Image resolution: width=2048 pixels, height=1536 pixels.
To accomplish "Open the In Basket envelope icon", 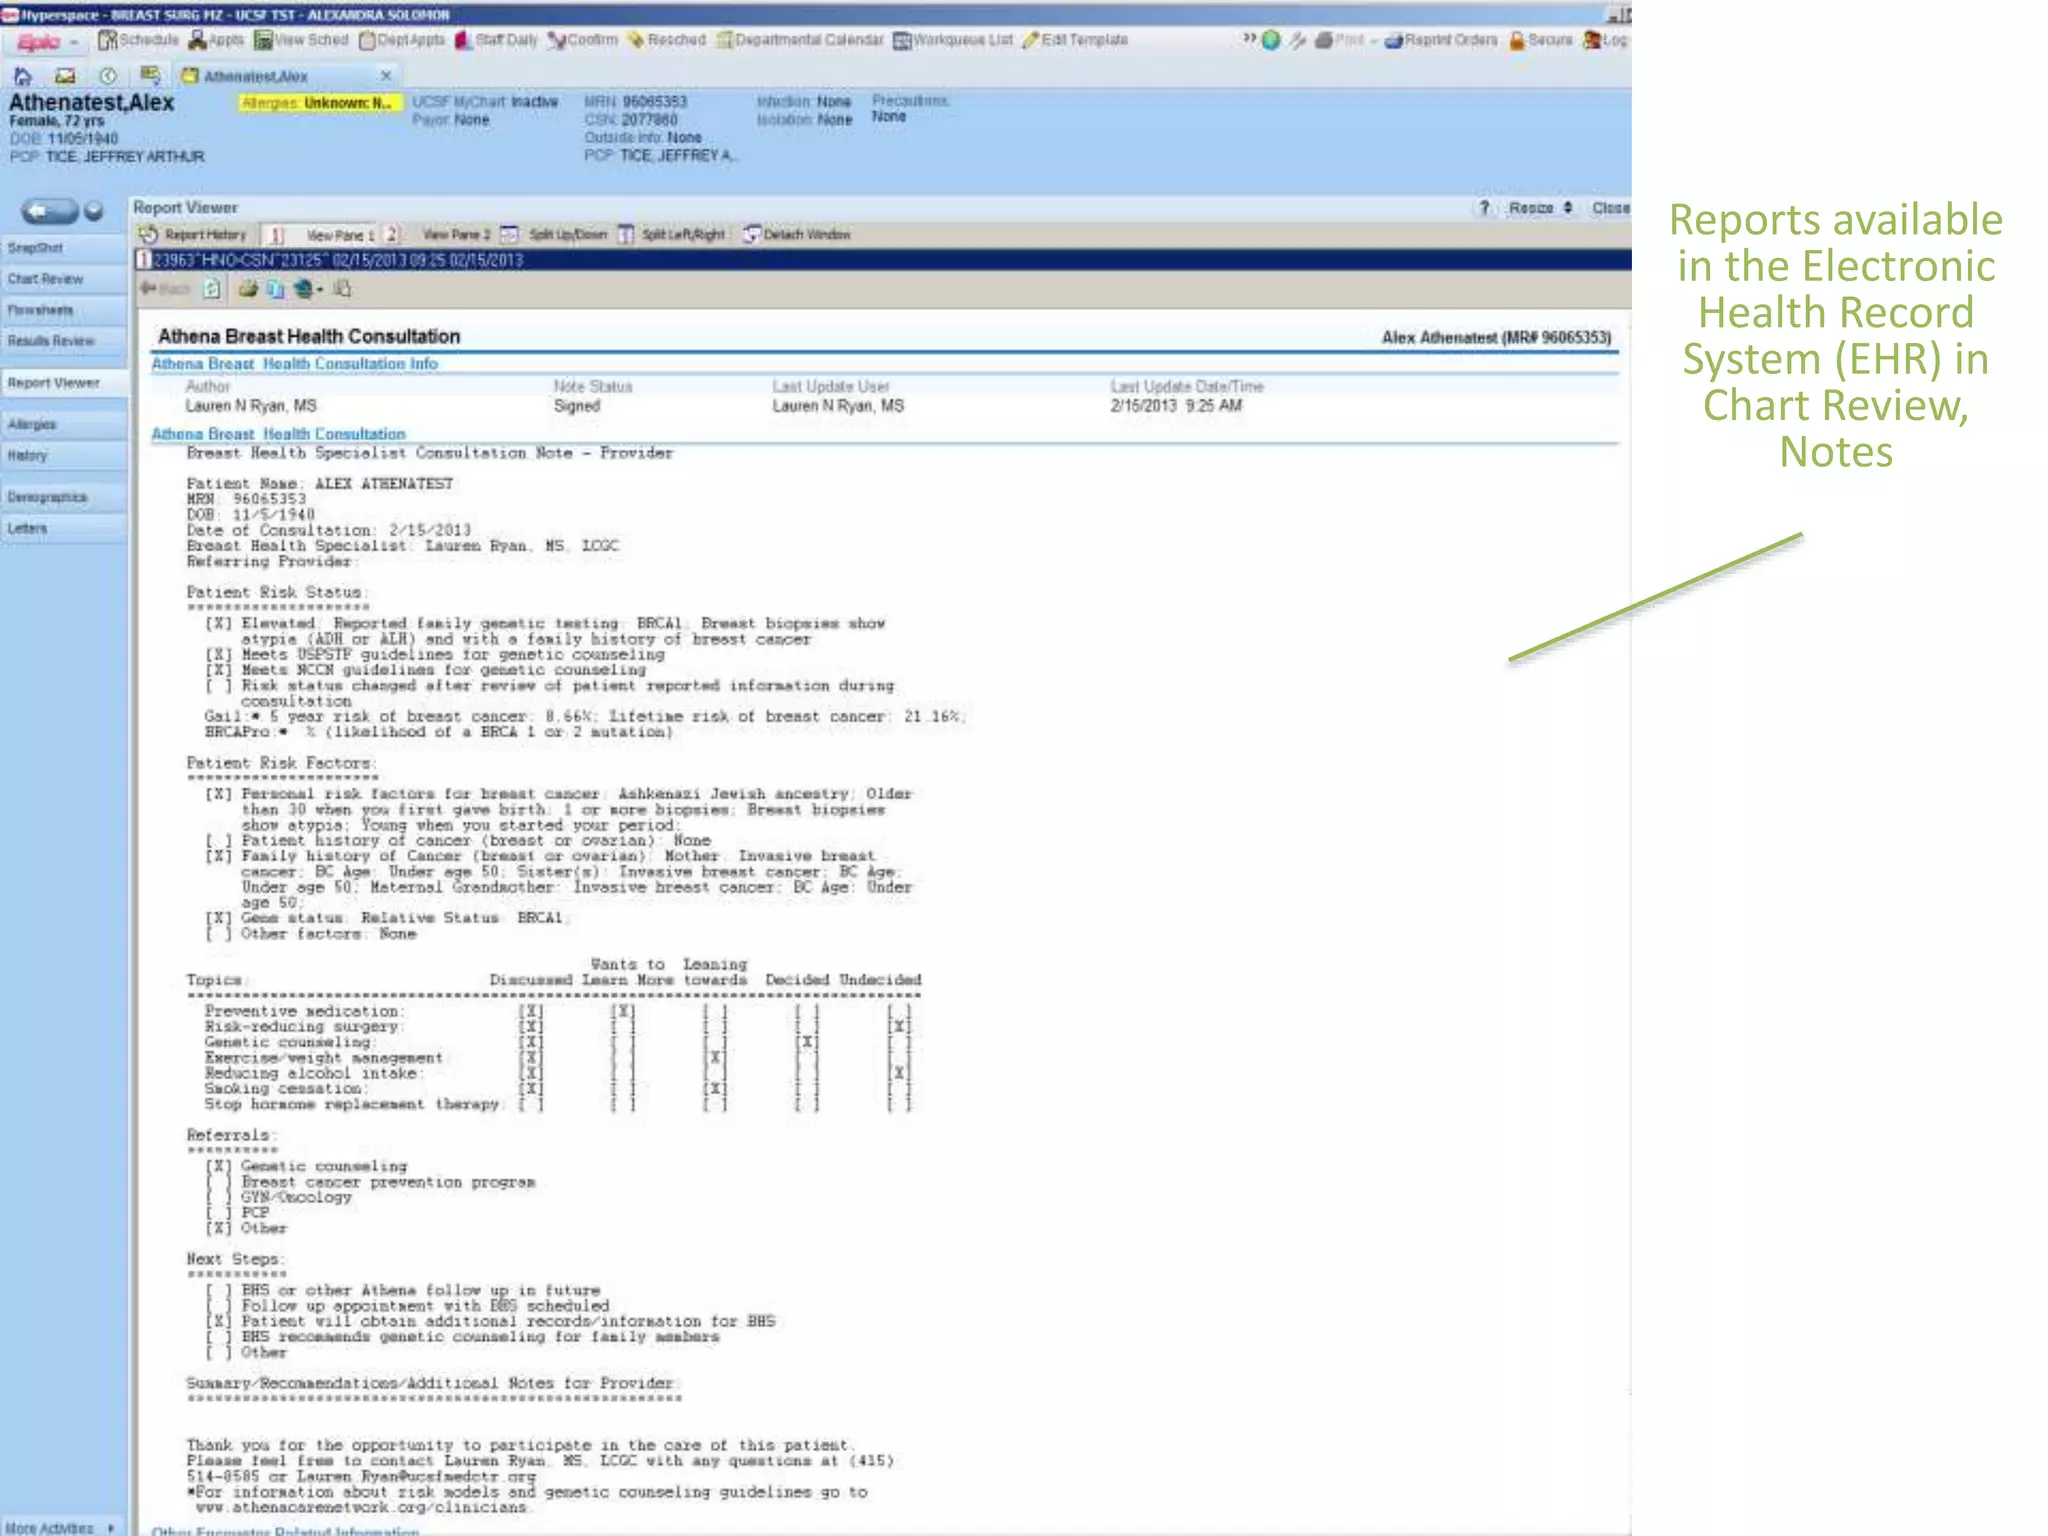I will 65,76.
